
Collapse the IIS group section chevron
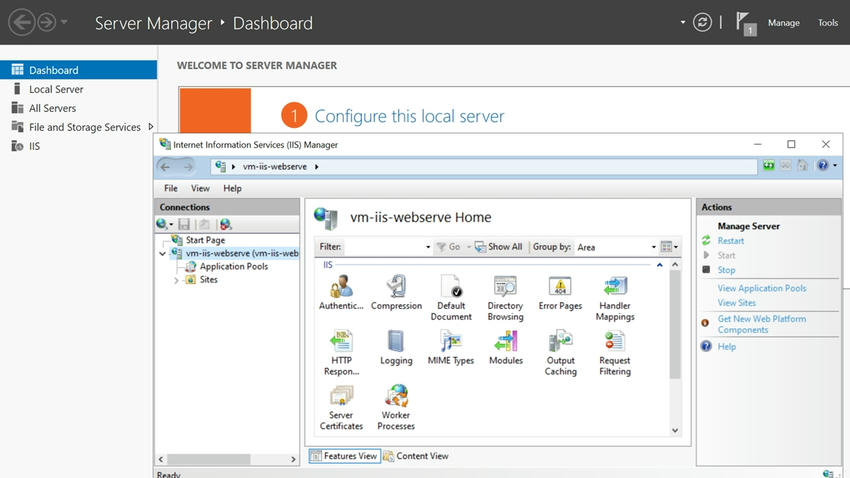[x=660, y=265]
